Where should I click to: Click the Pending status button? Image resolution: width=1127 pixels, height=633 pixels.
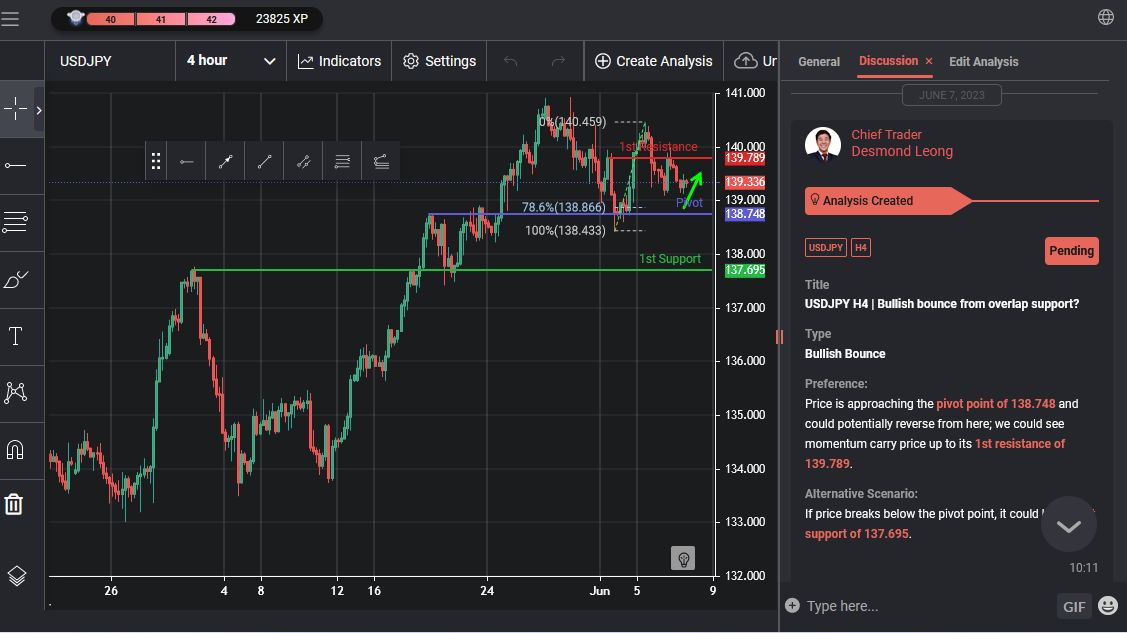point(1071,251)
